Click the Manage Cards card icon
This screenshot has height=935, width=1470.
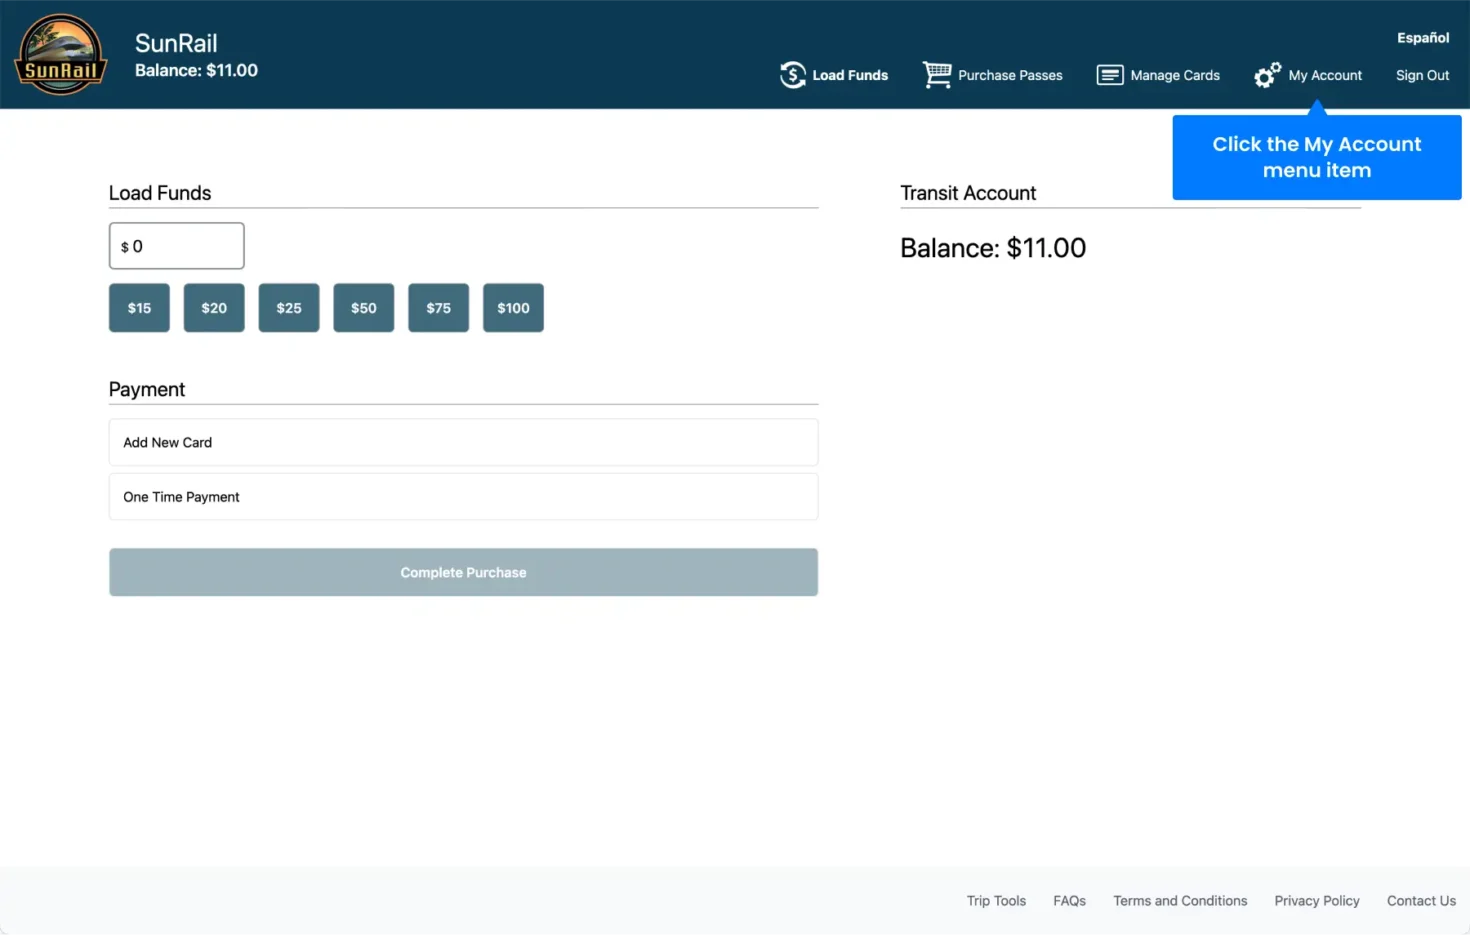[1110, 75]
